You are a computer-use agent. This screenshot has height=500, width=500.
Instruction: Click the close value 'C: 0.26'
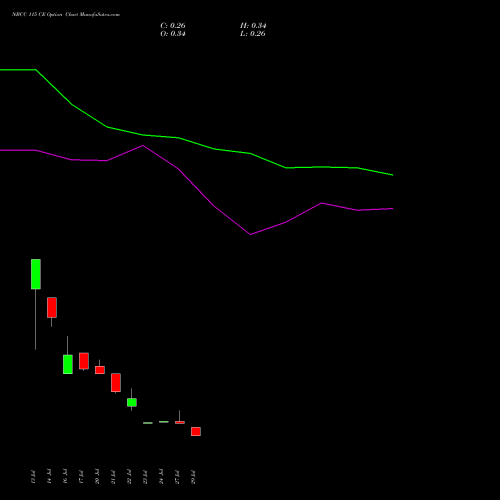point(173,26)
